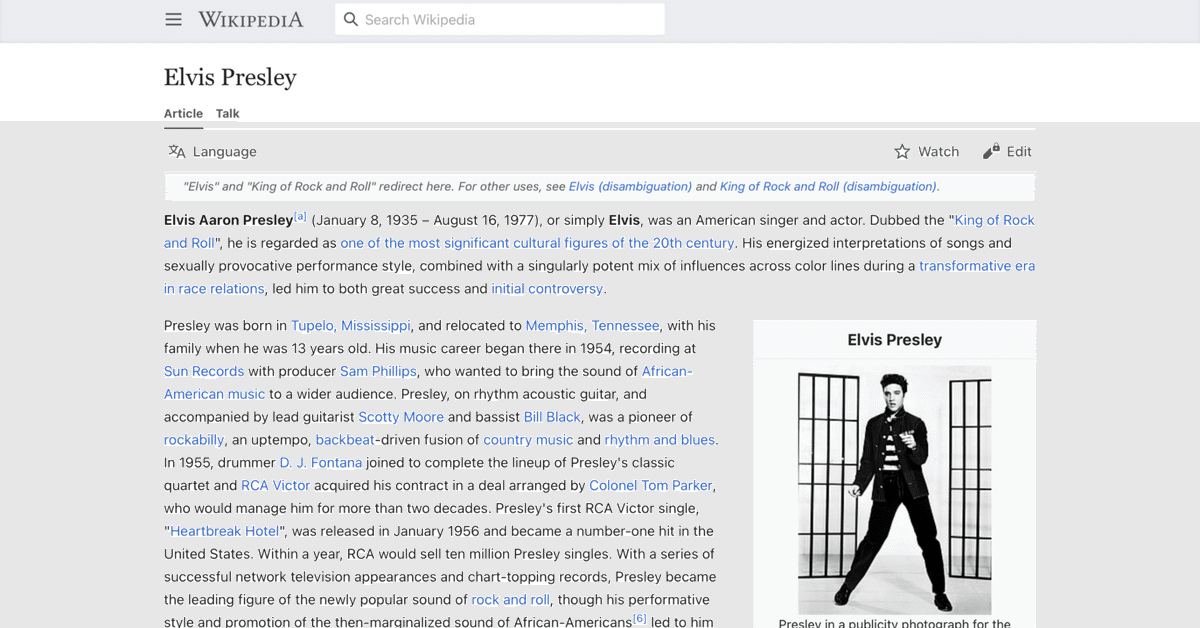Focus the Search Wikipedia field
The height and width of the screenshot is (628, 1200).
500,19
